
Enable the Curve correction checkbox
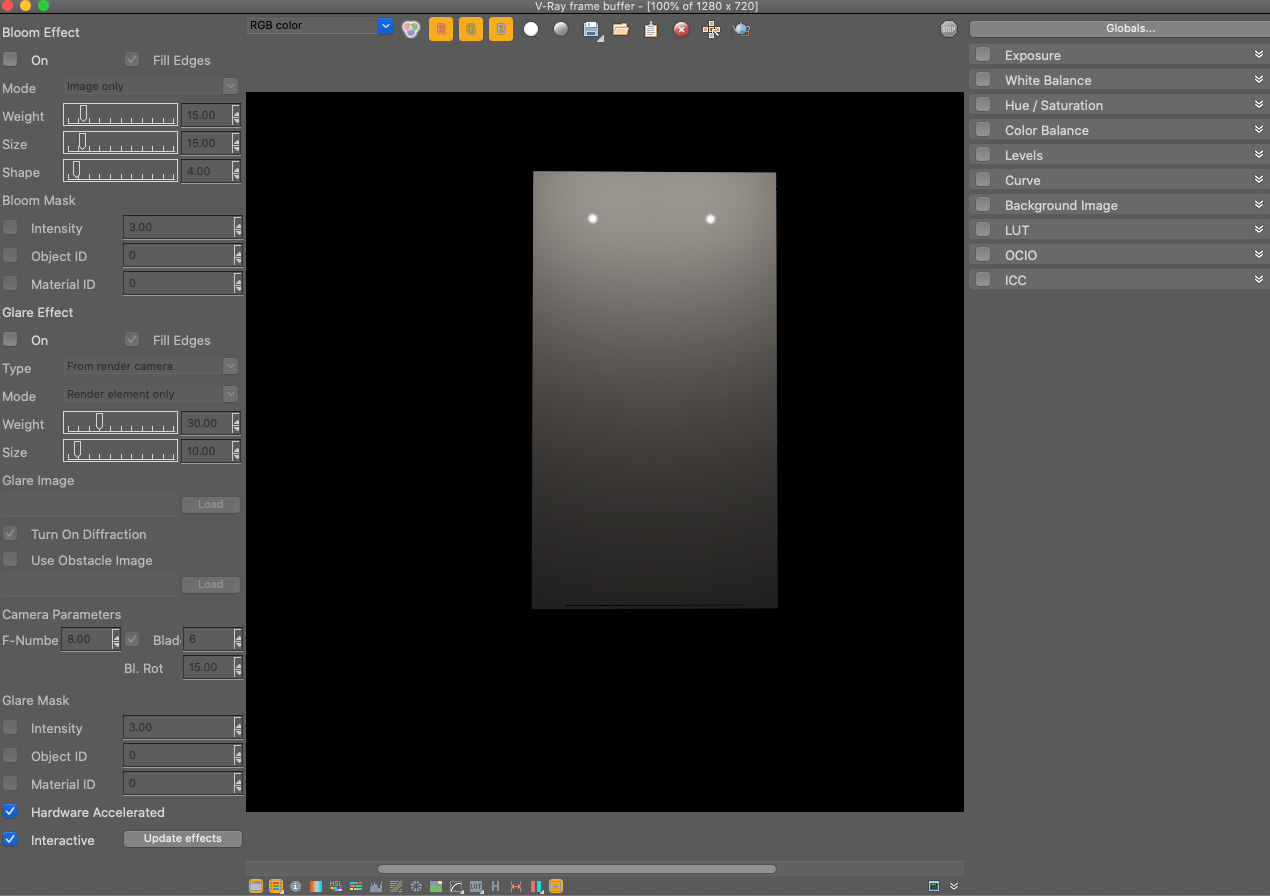point(983,180)
